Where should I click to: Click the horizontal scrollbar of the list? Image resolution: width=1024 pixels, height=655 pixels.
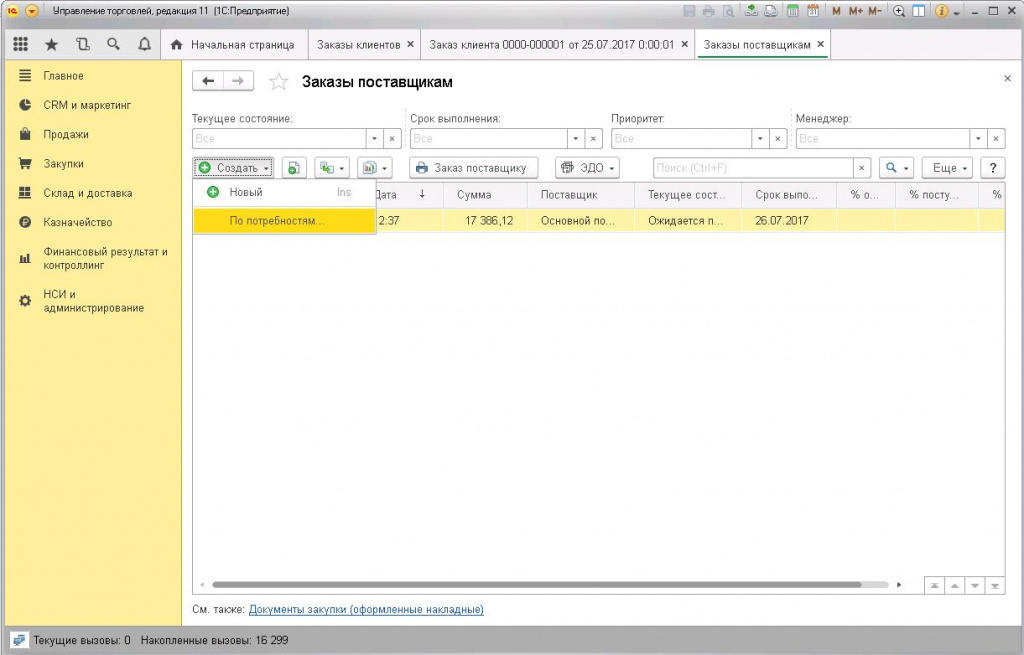coord(537,584)
